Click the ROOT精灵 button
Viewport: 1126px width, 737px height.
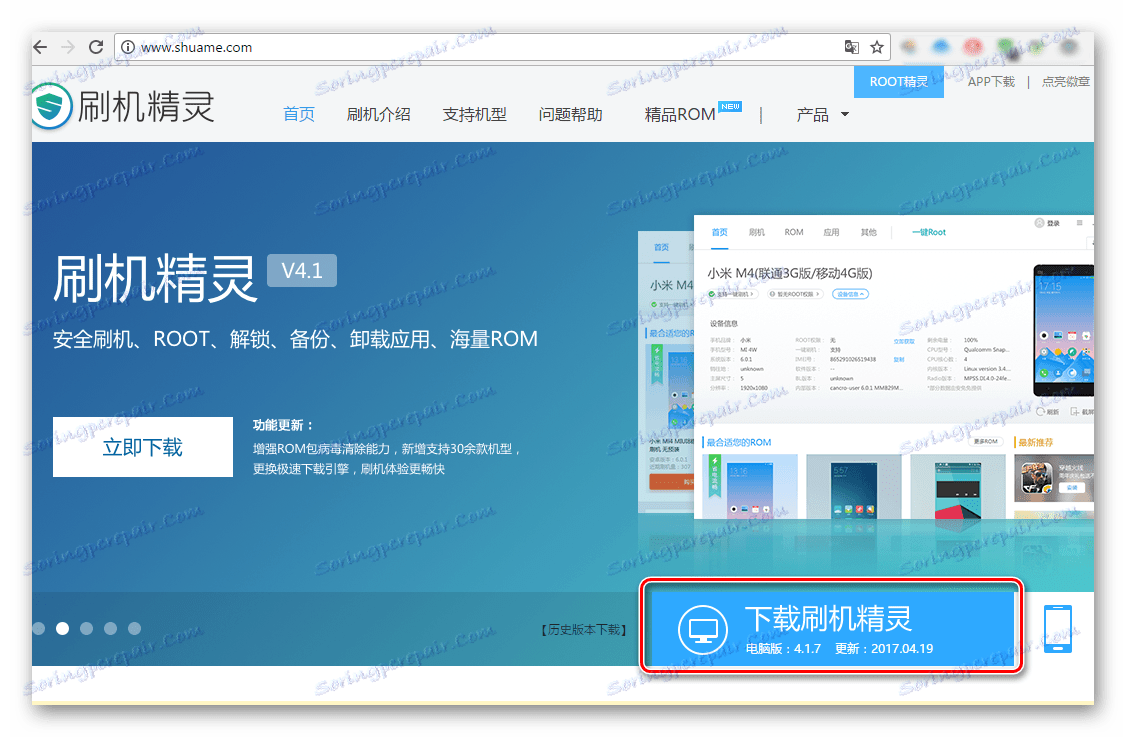pyautogui.click(x=898, y=82)
